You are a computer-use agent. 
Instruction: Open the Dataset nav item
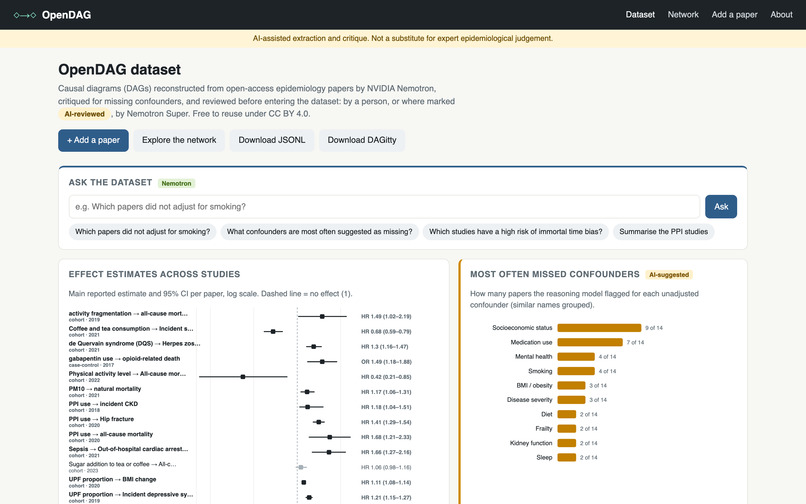(x=640, y=14)
